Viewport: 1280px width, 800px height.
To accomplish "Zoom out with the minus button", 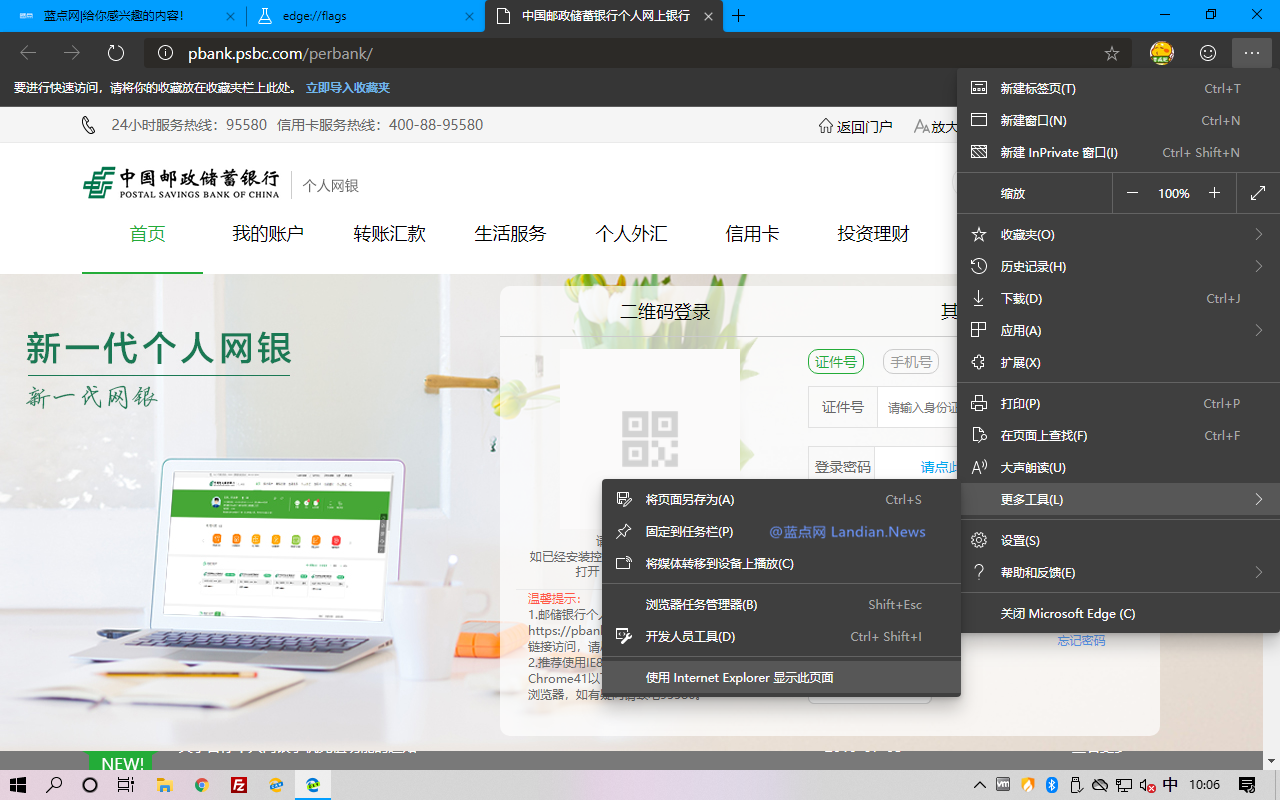I will [1132, 193].
